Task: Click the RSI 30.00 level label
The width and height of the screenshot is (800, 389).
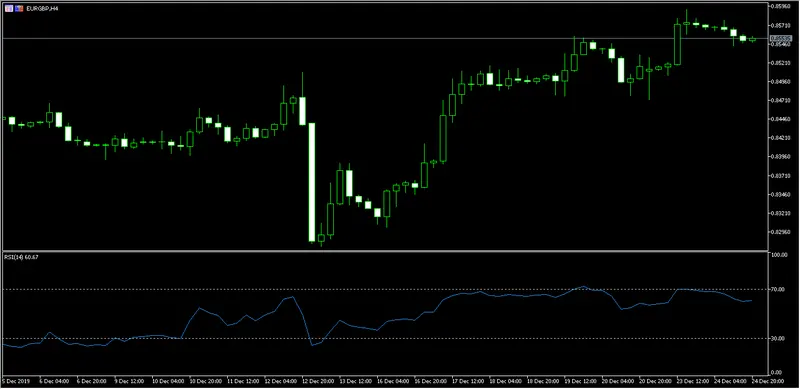Action: click(779, 338)
